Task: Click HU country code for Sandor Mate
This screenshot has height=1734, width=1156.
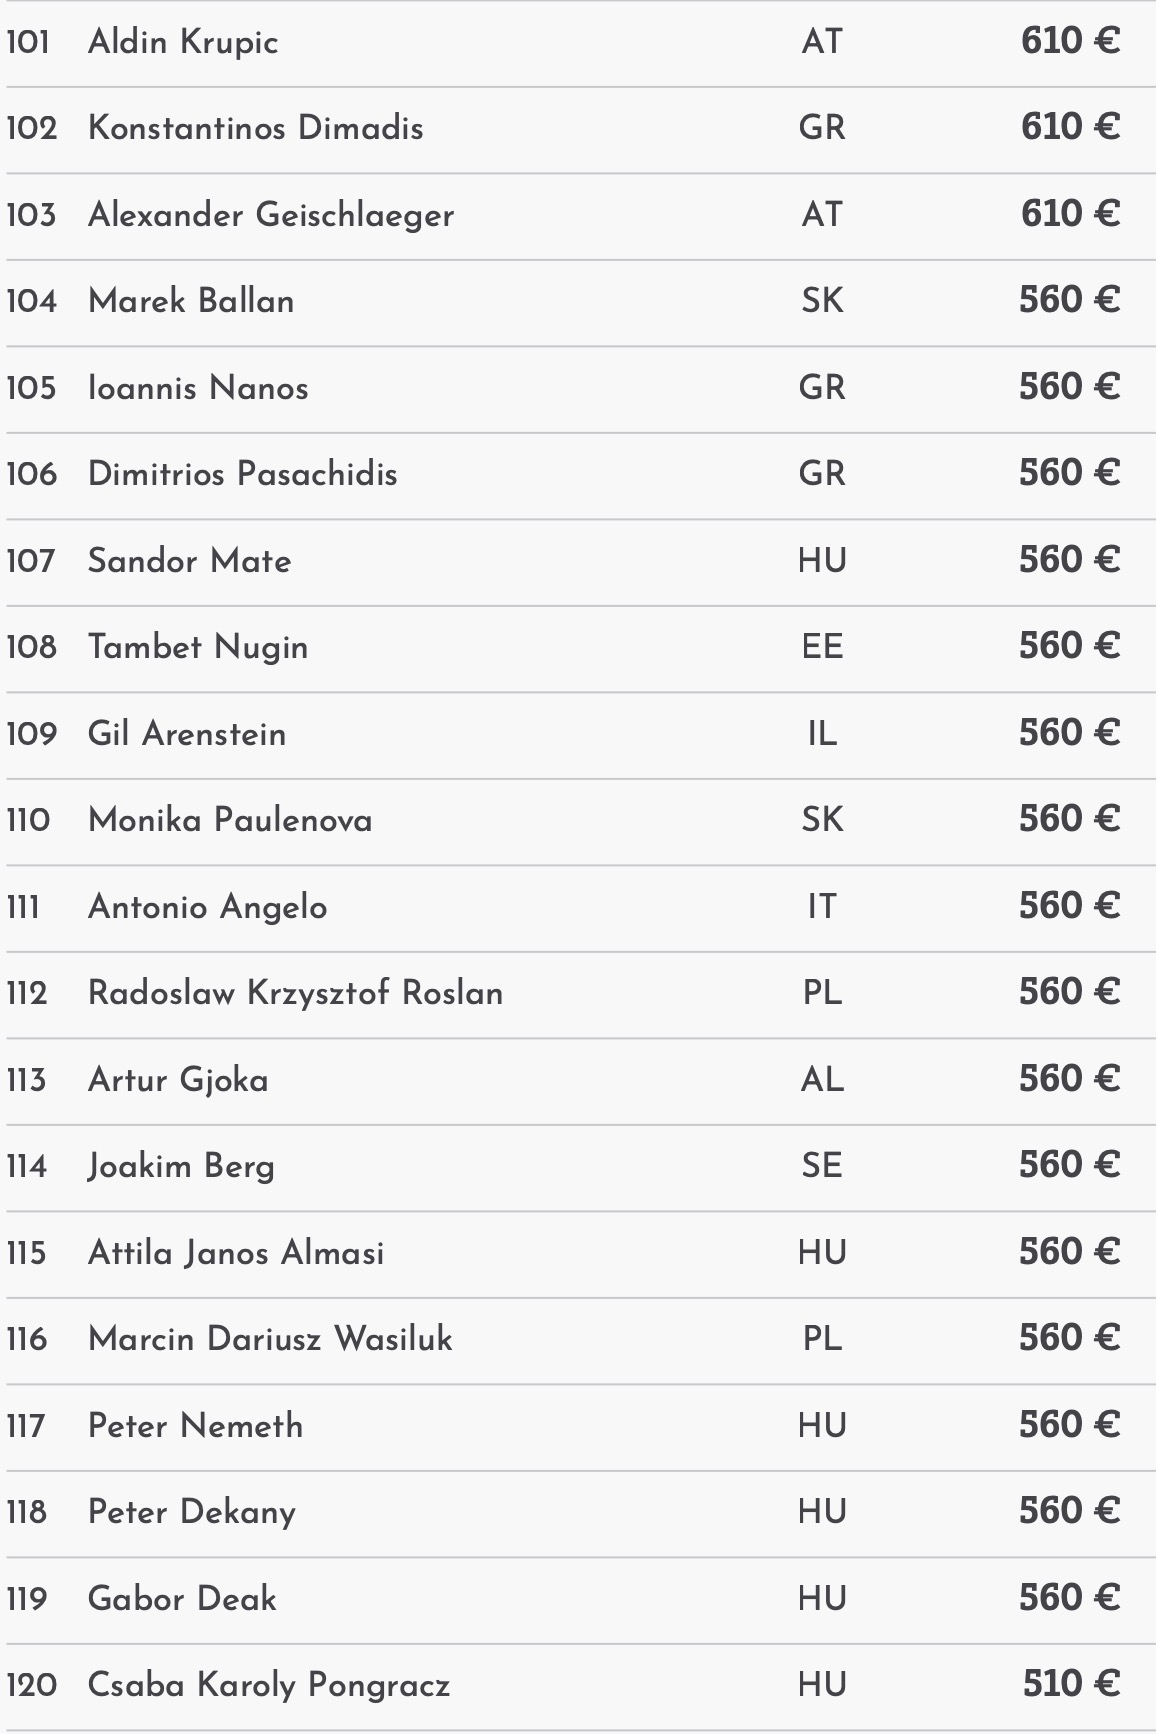Action: pyautogui.click(x=822, y=561)
